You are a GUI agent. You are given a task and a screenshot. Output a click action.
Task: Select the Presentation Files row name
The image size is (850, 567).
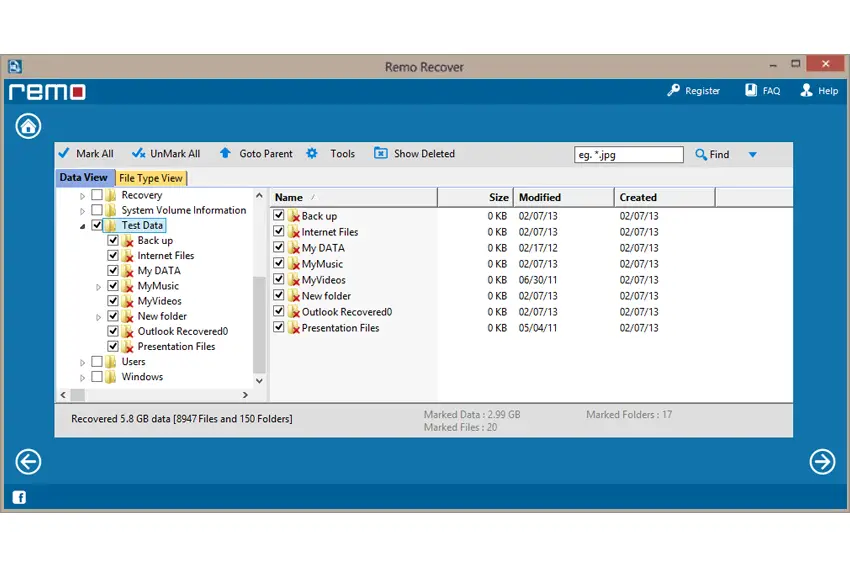point(340,328)
